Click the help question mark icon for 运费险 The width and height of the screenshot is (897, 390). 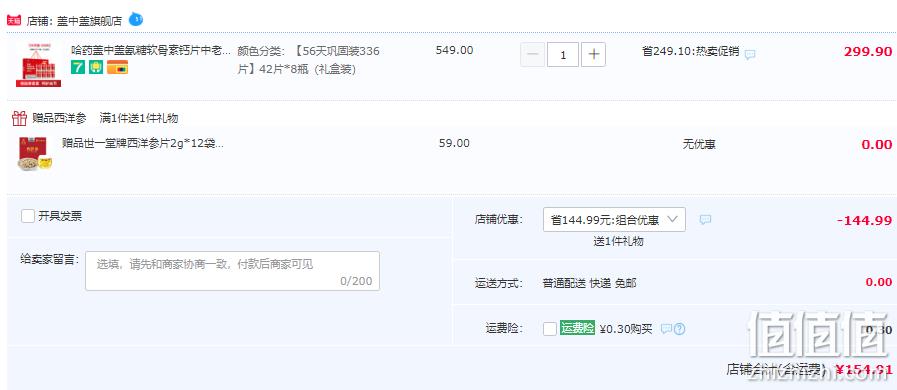click(x=679, y=329)
